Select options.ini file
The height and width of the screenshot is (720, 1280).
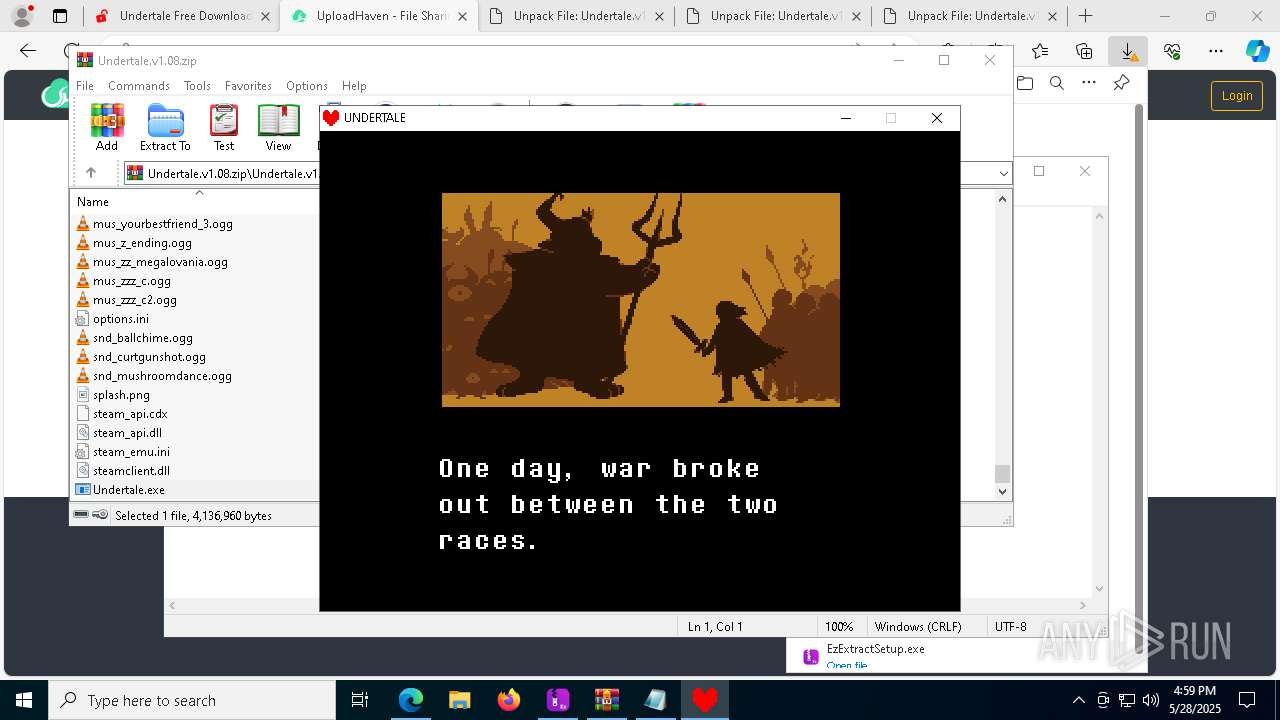click(121, 319)
